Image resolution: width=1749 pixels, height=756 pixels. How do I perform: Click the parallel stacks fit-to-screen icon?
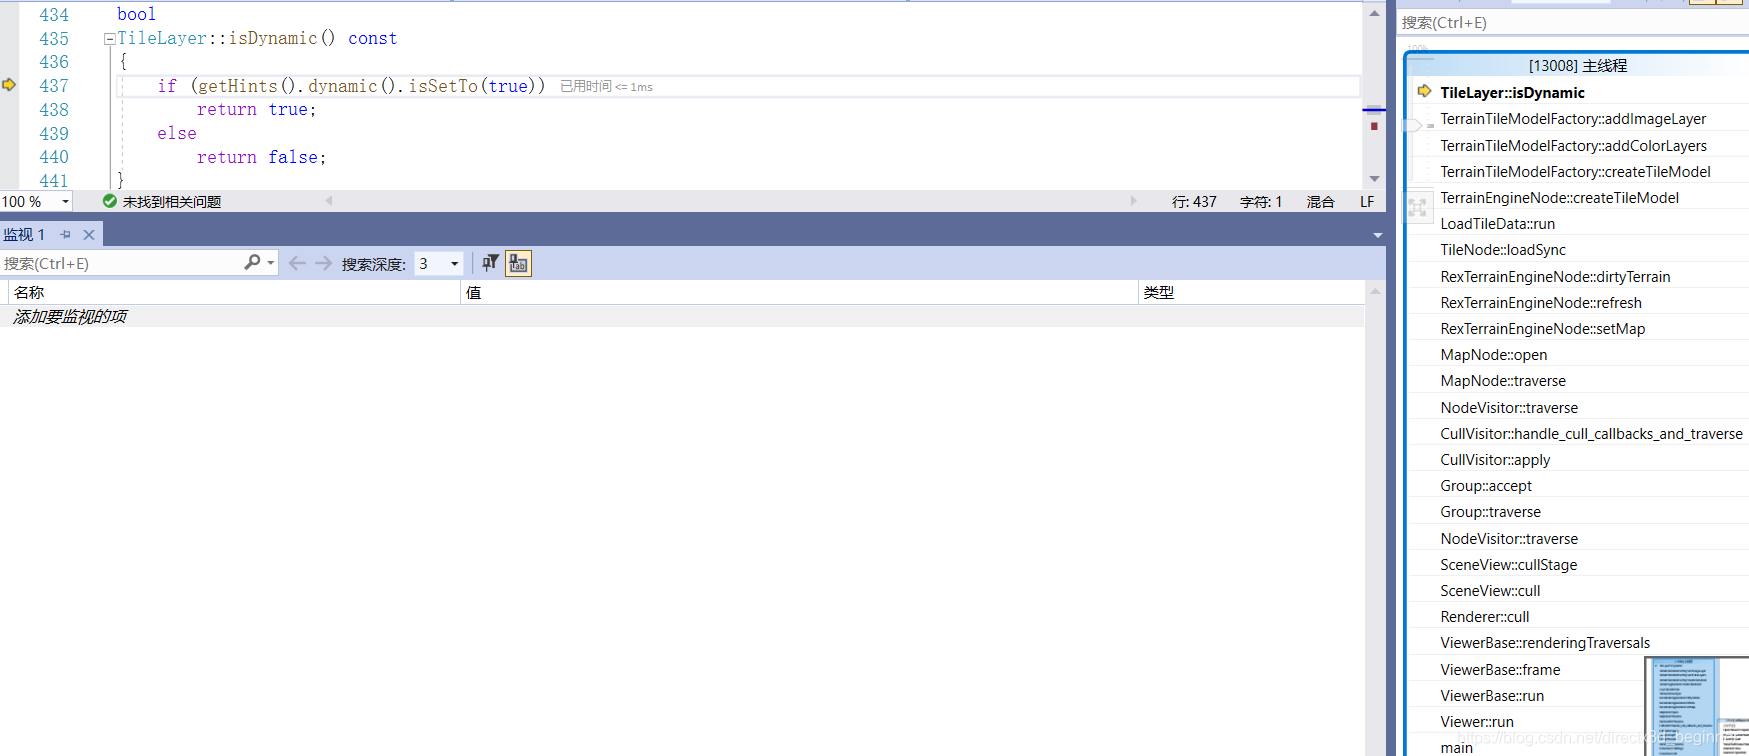1417,208
